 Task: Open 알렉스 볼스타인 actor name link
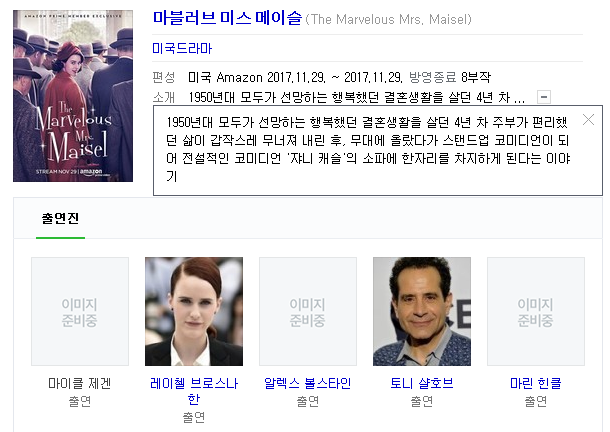tap(307, 383)
